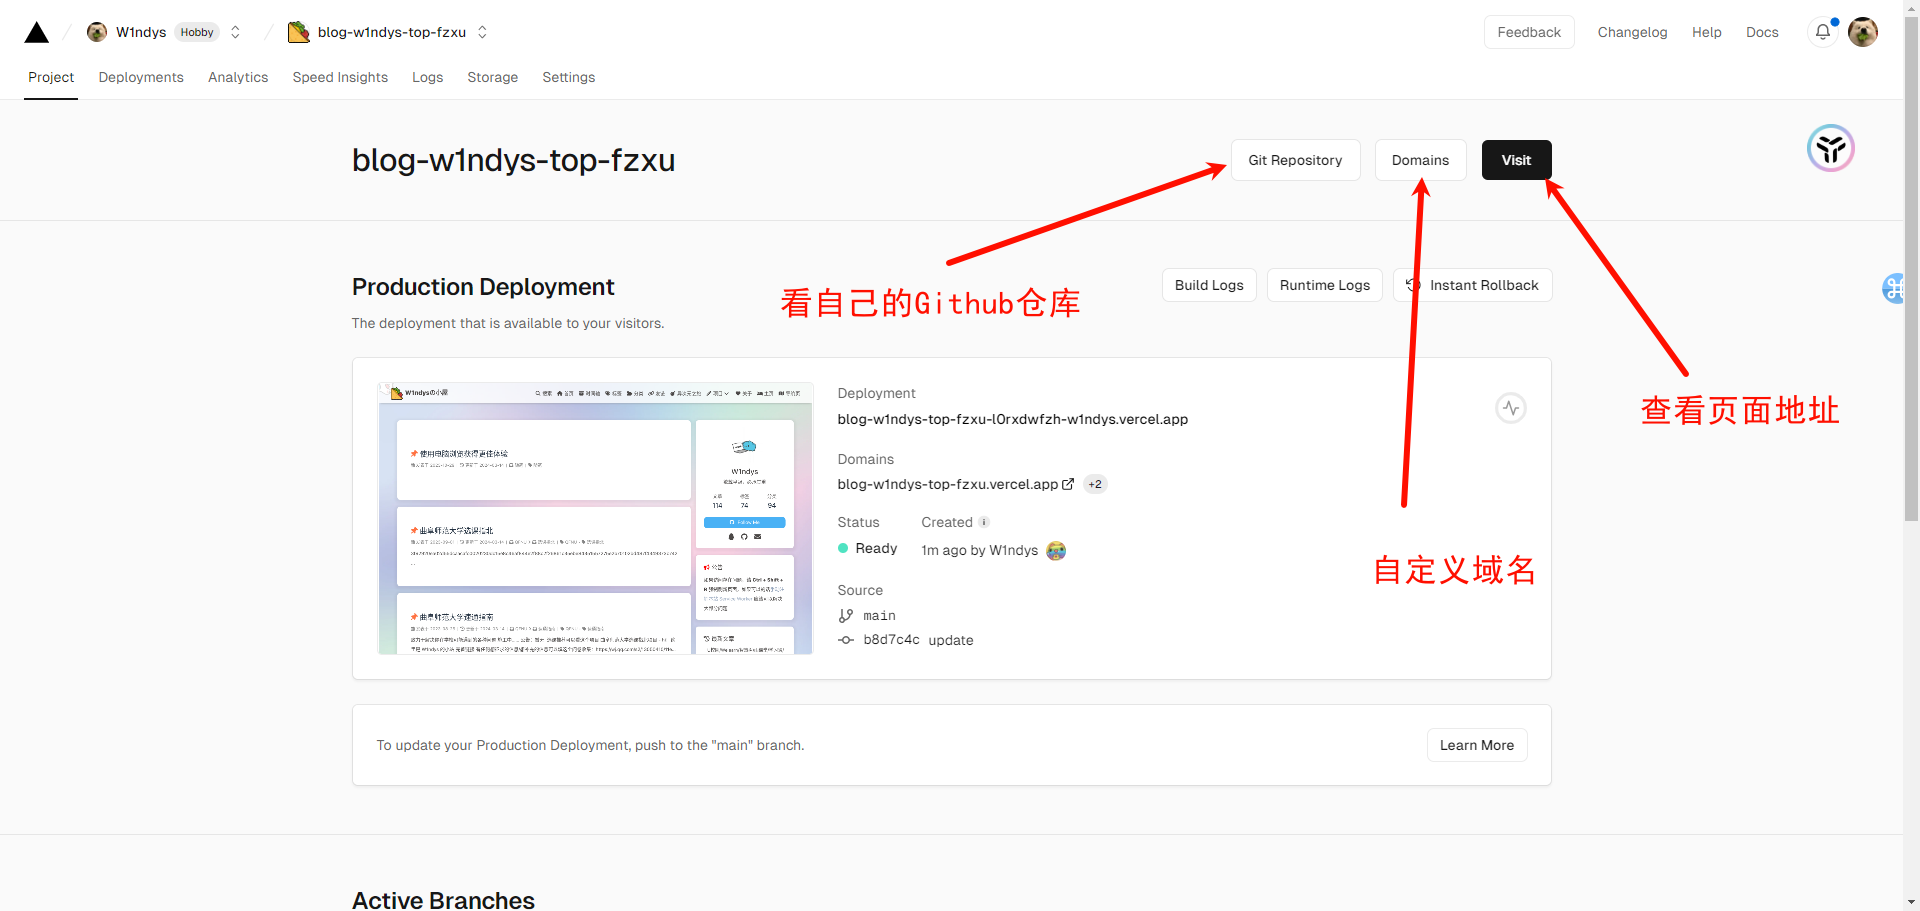Click the blue floating widget on right edge
Screen dimensions: 1920x911
pyautogui.click(x=1895, y=289)
